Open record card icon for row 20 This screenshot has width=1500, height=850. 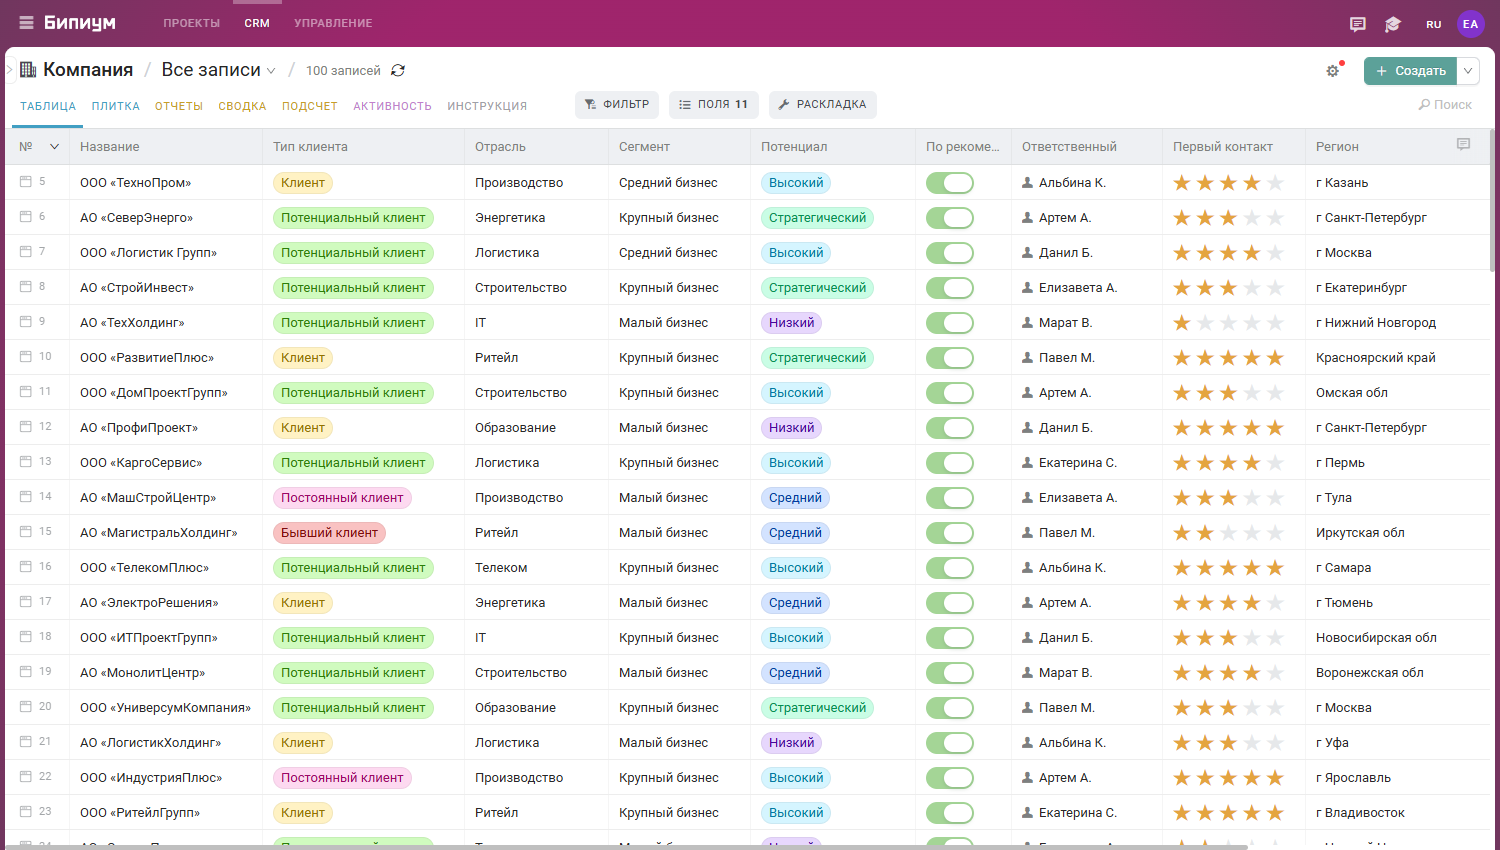pos(26,707)
